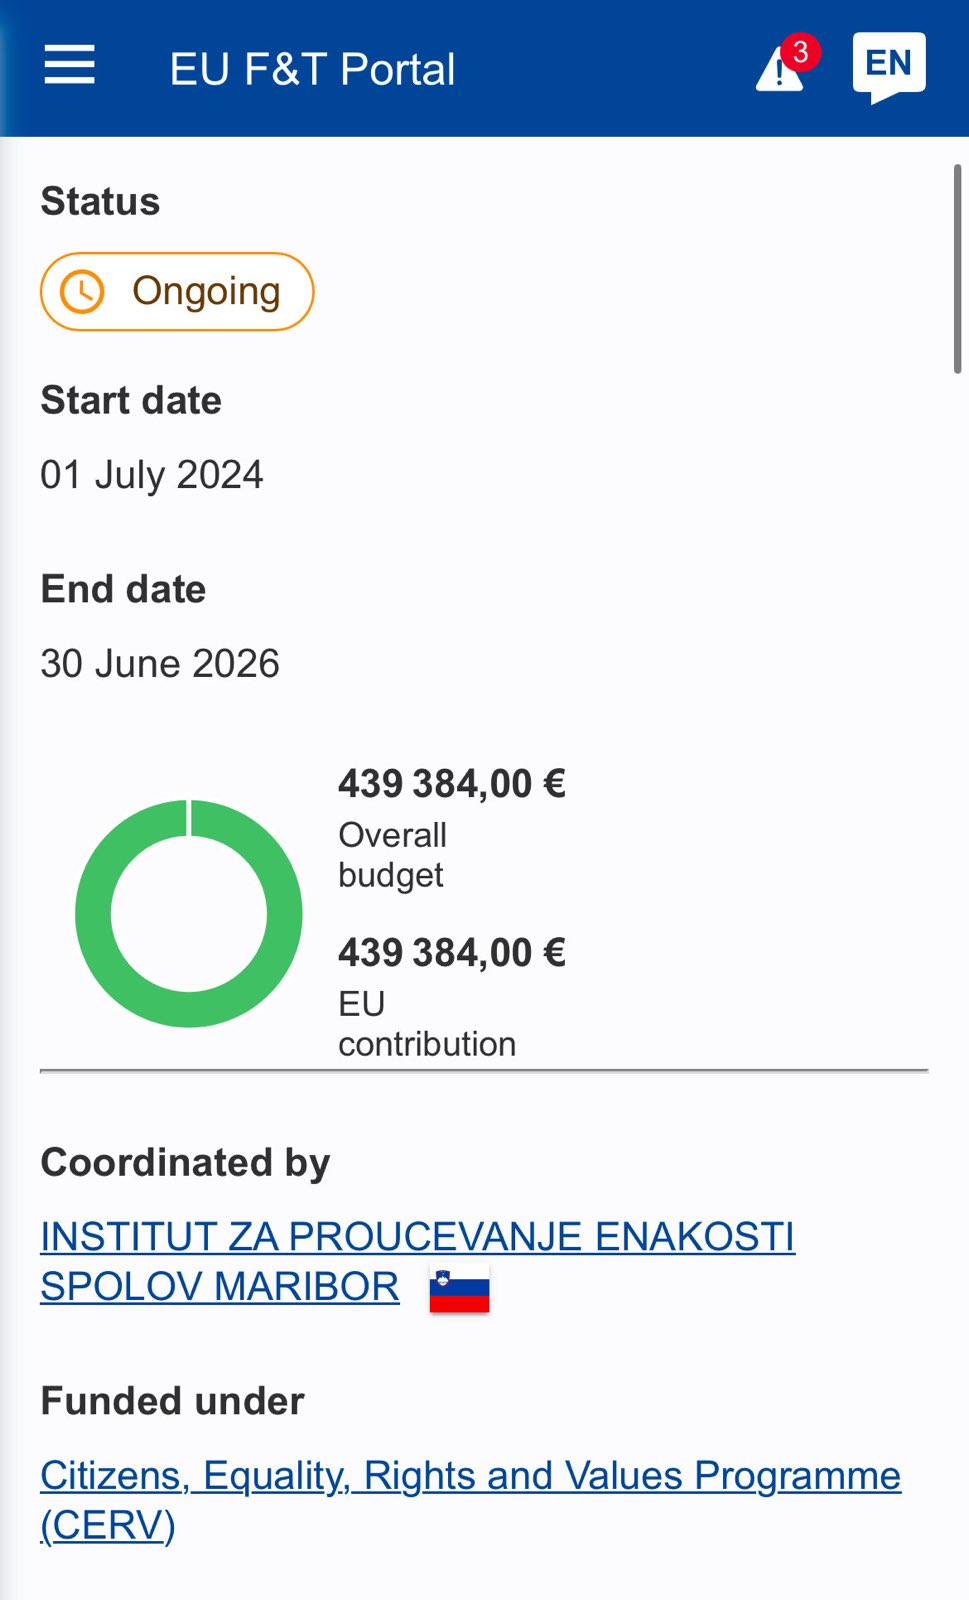969x1600 pixels.
Task: Click the Status heading
Action: point(100,202)
